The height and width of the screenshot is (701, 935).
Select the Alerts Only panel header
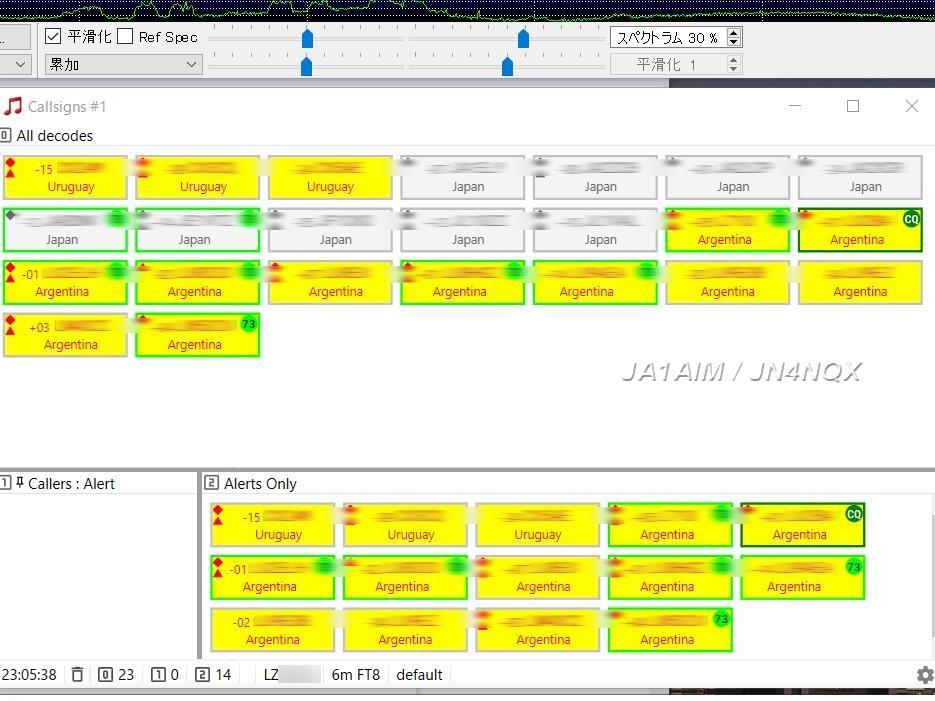pyautogui.click(x=260, y=484)
